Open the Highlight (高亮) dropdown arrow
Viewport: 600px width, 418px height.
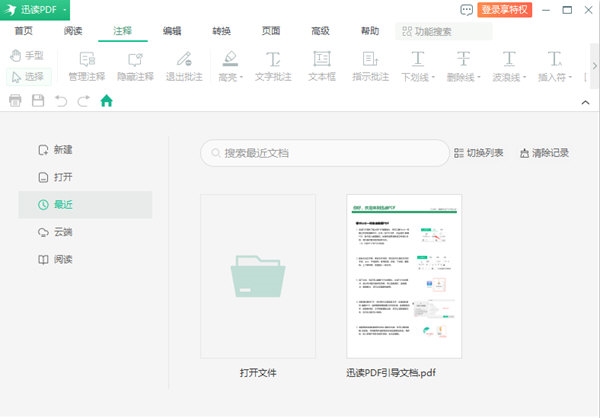(241, 78)
